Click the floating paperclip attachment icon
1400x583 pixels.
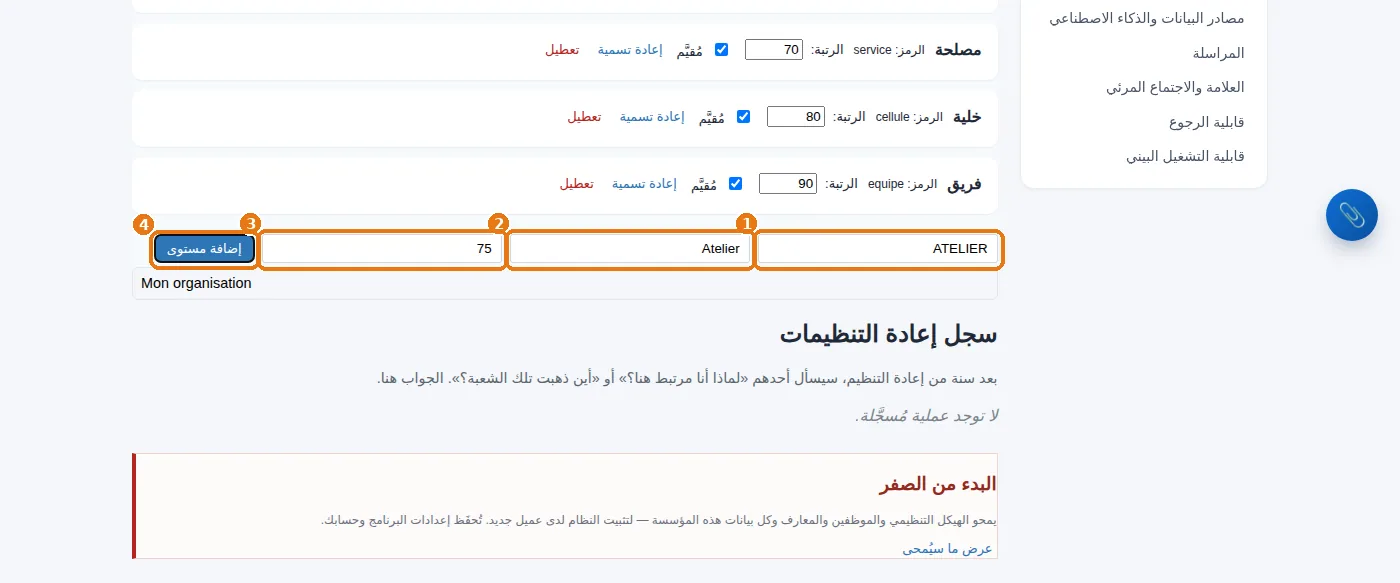tap(1351, 215)
